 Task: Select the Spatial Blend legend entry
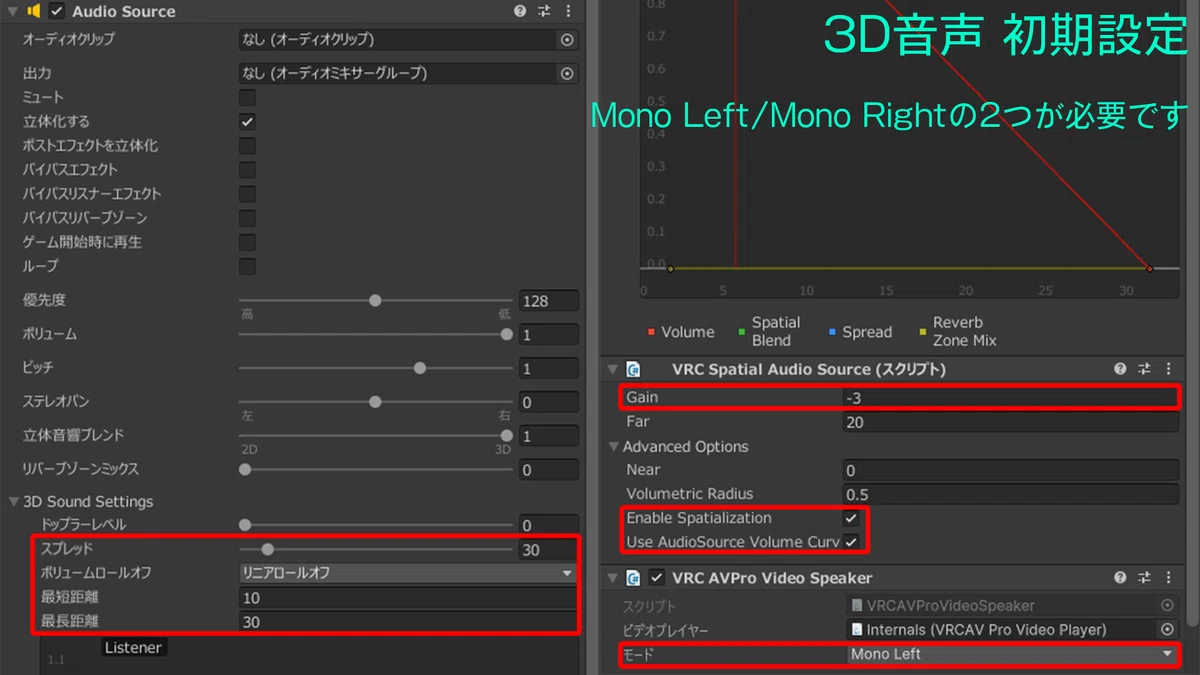[x=769, y=331]
